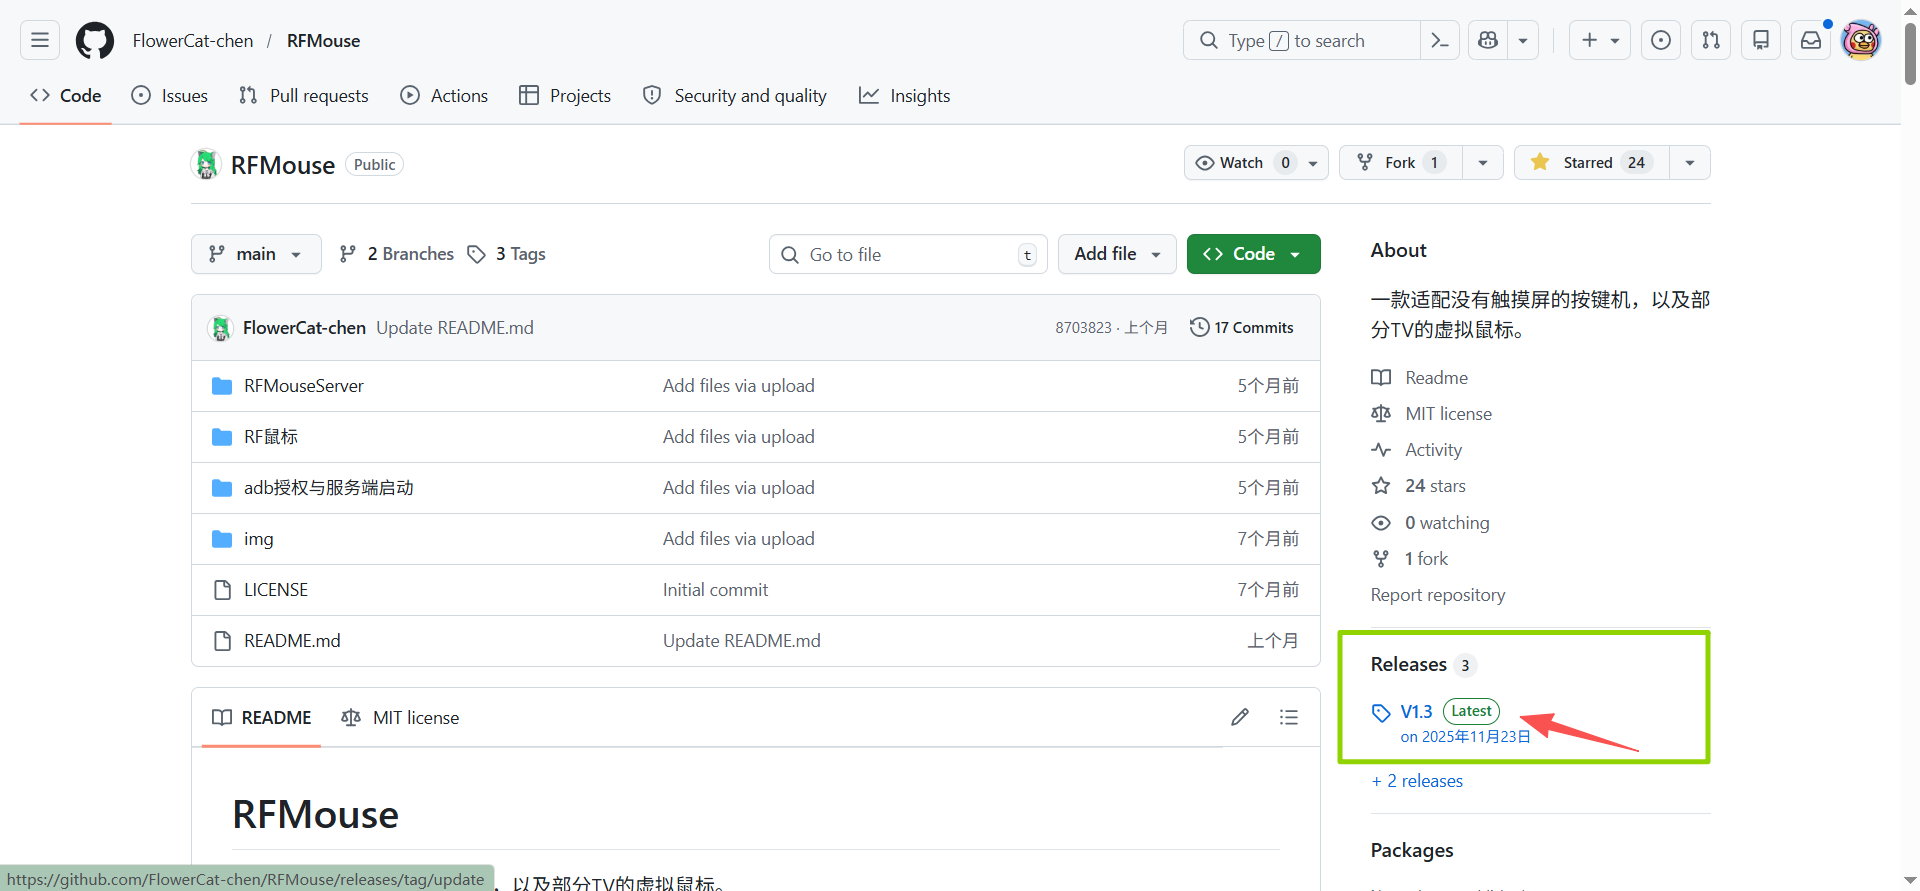Open the FlowerCat-chen owner link in breadcrumb

pos(193,41)
